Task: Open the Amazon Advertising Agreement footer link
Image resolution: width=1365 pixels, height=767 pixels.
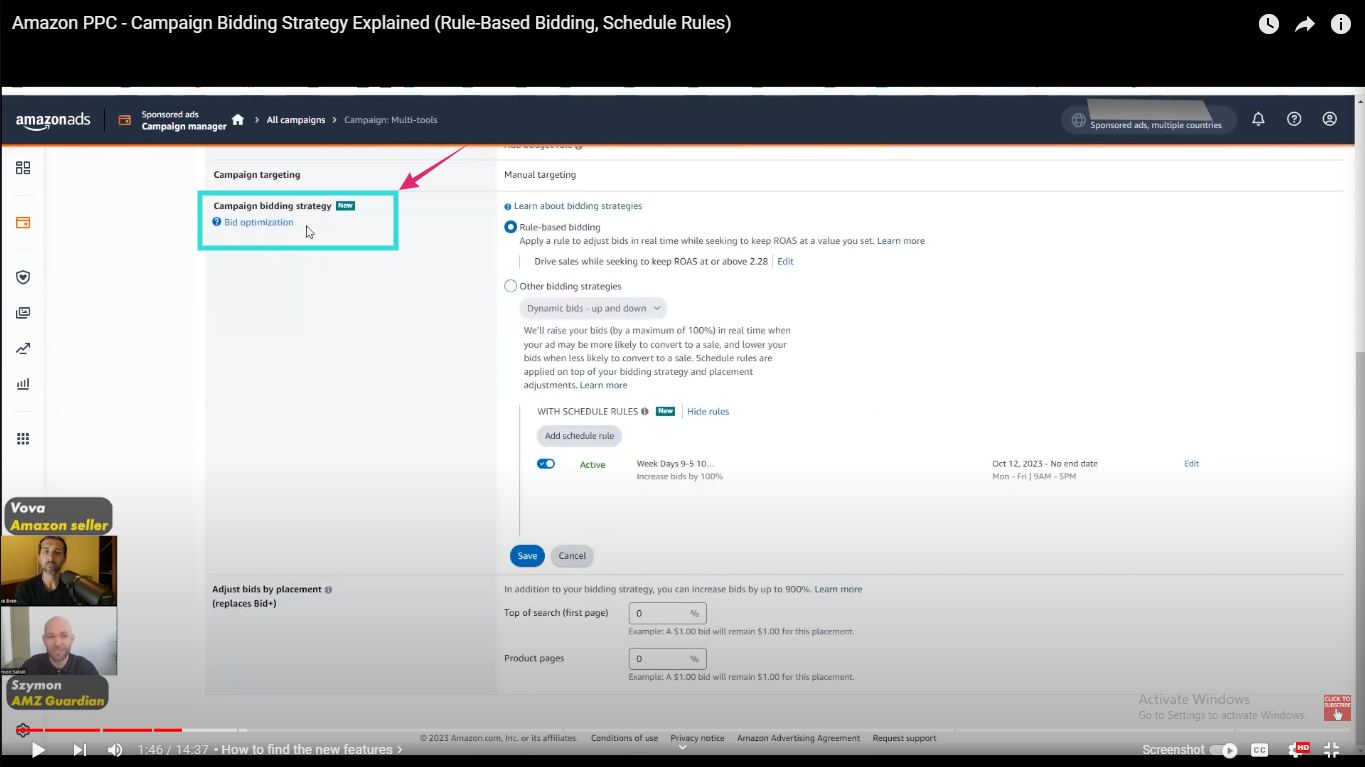Action: pos(798,738)
